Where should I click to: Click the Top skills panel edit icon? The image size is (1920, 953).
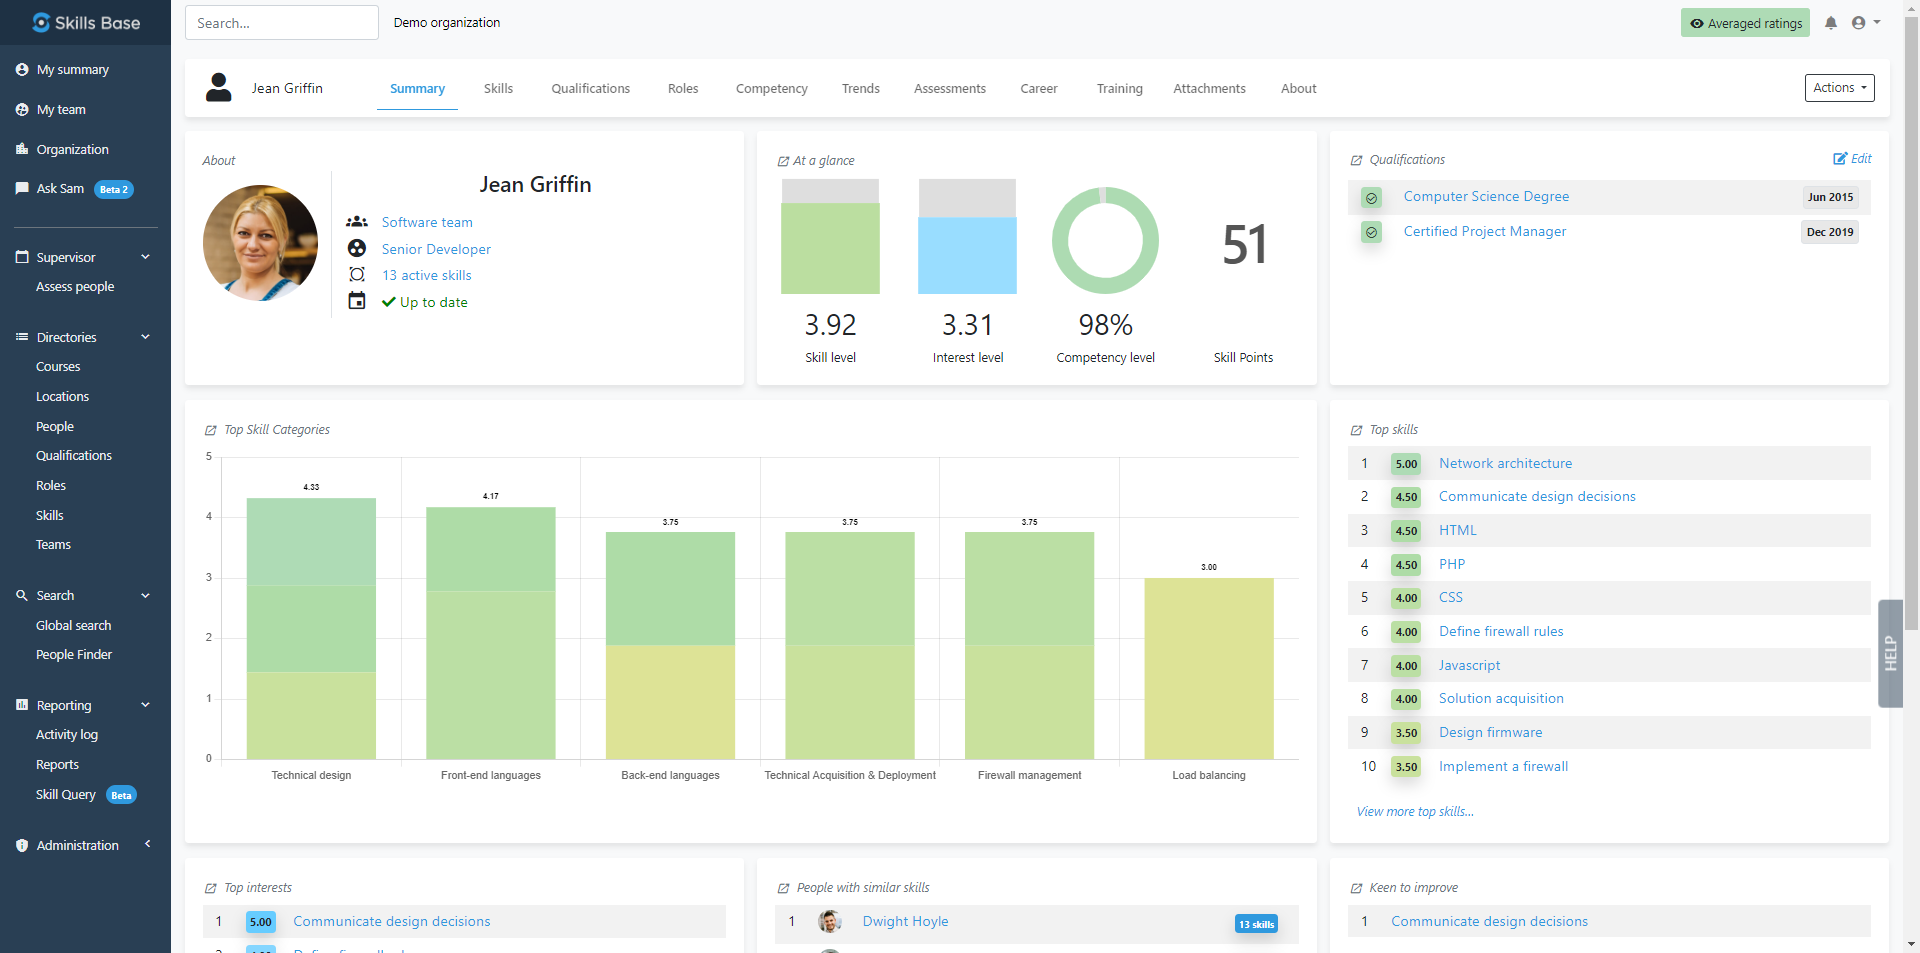click(1356, 430)
